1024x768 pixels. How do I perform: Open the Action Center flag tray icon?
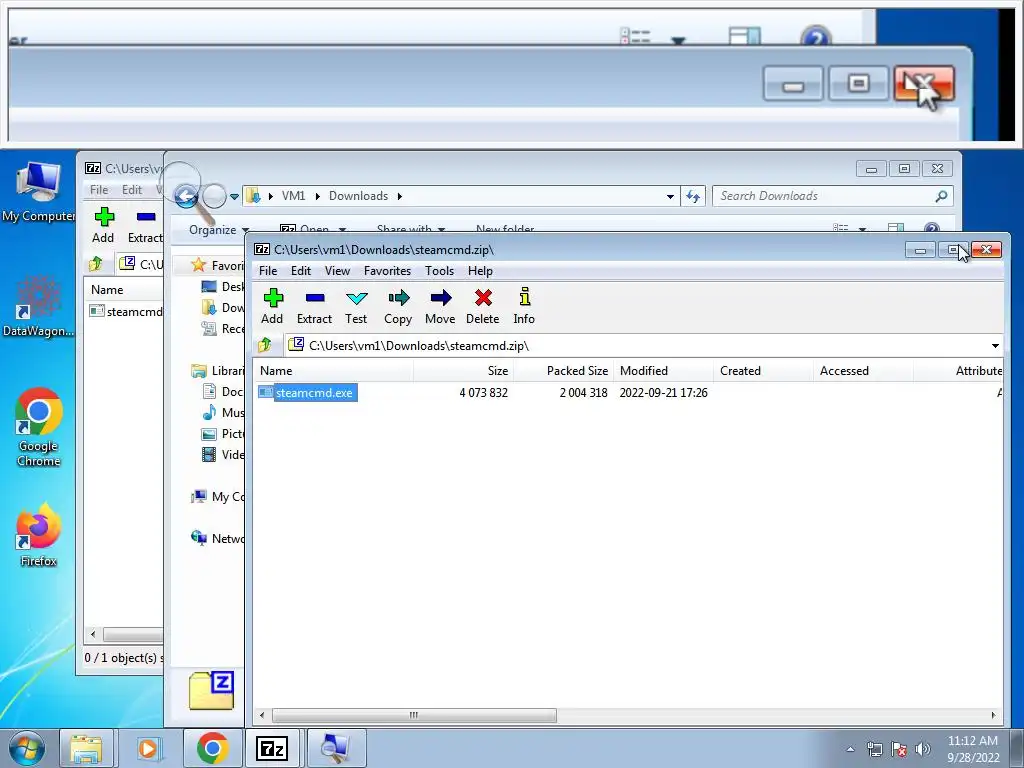pos(899,749)
